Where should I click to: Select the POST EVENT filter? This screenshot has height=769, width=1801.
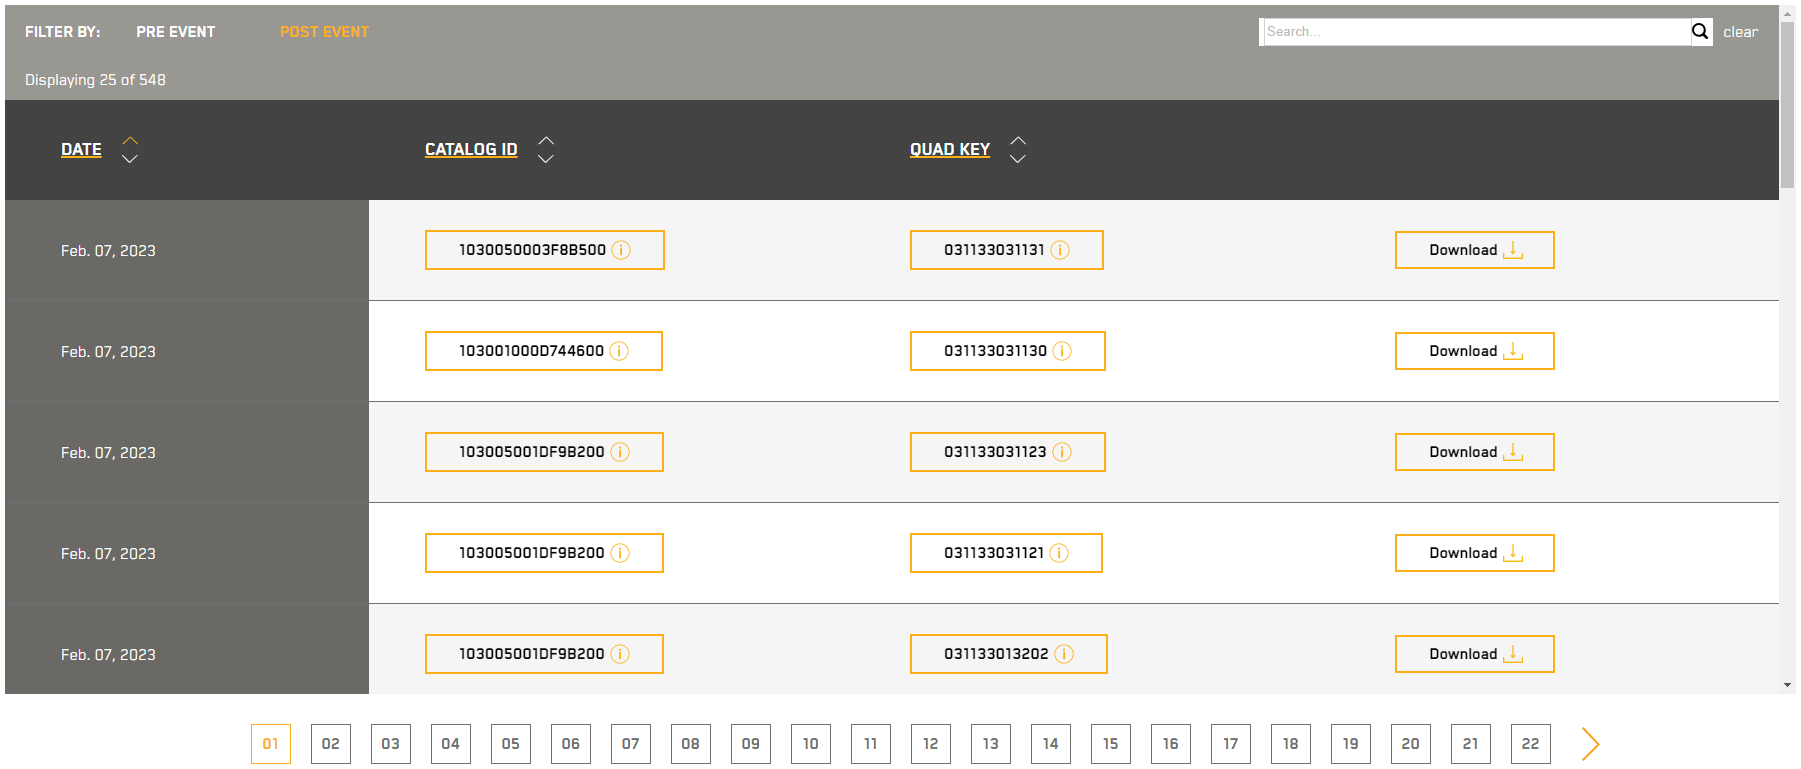pos(324,32)
